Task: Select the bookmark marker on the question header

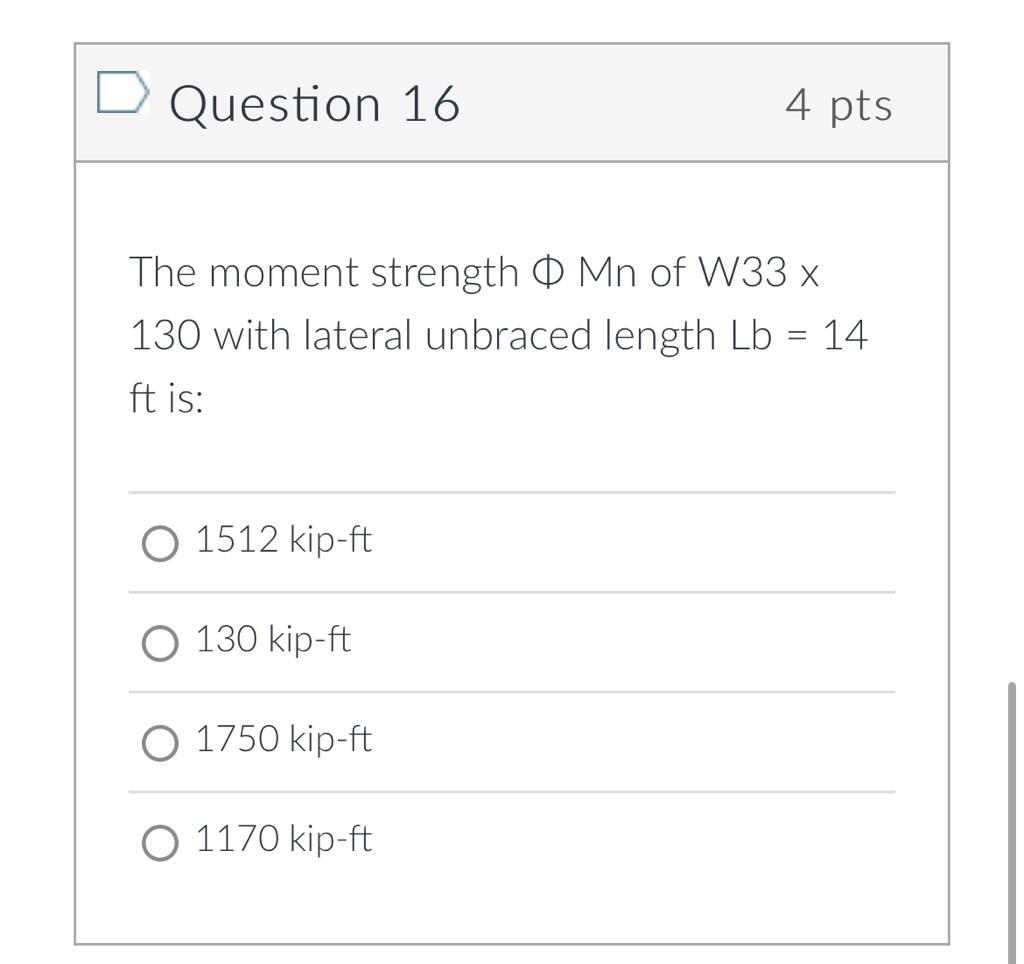Action: [x=121, y=93]
